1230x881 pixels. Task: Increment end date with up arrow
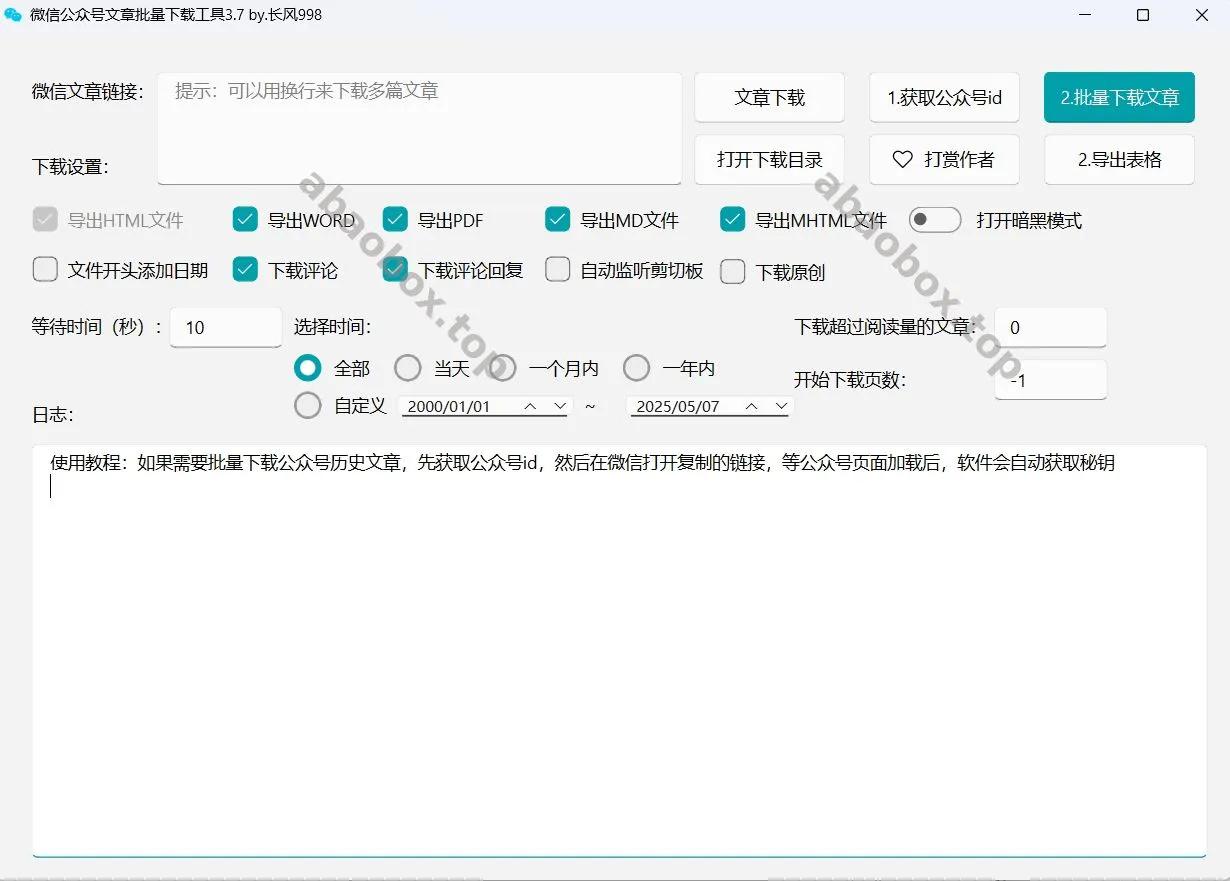pyautogui.click(x=752, y=406)
